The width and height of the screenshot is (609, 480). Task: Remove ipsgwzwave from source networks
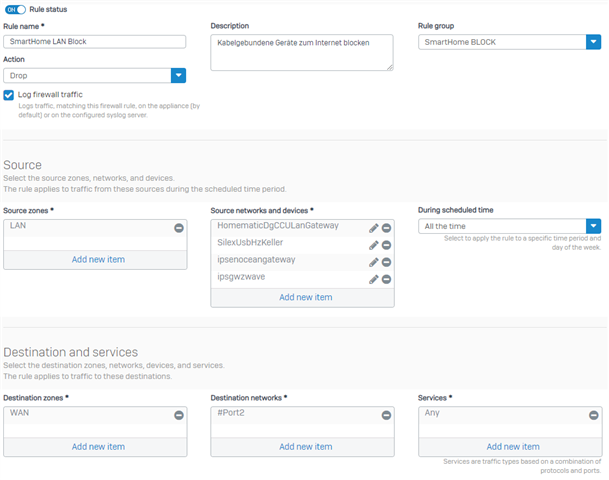click(x=386, y=279)
